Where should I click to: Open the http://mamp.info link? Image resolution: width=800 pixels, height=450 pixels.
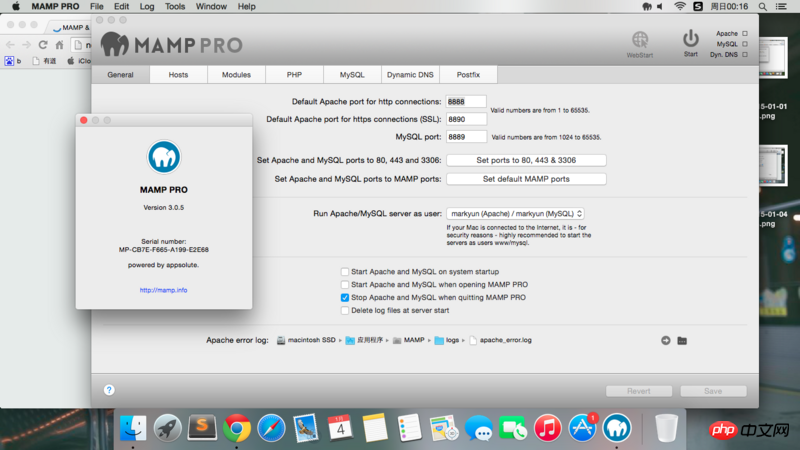(163, 290)
